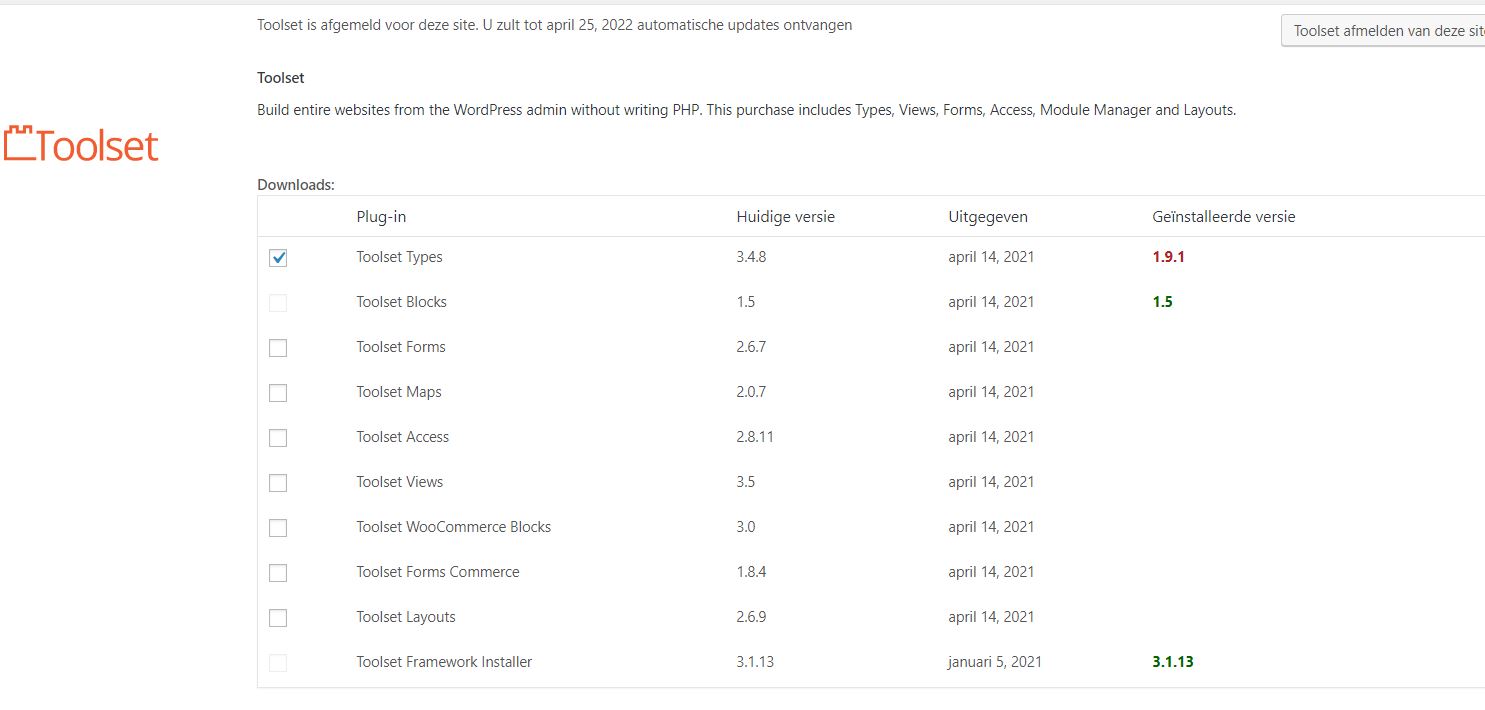This screenshot has width=1485, height=710.
Task: Click the Toolset Layouts plugin name
Action: pyautogui.click(x=406, y=617)
